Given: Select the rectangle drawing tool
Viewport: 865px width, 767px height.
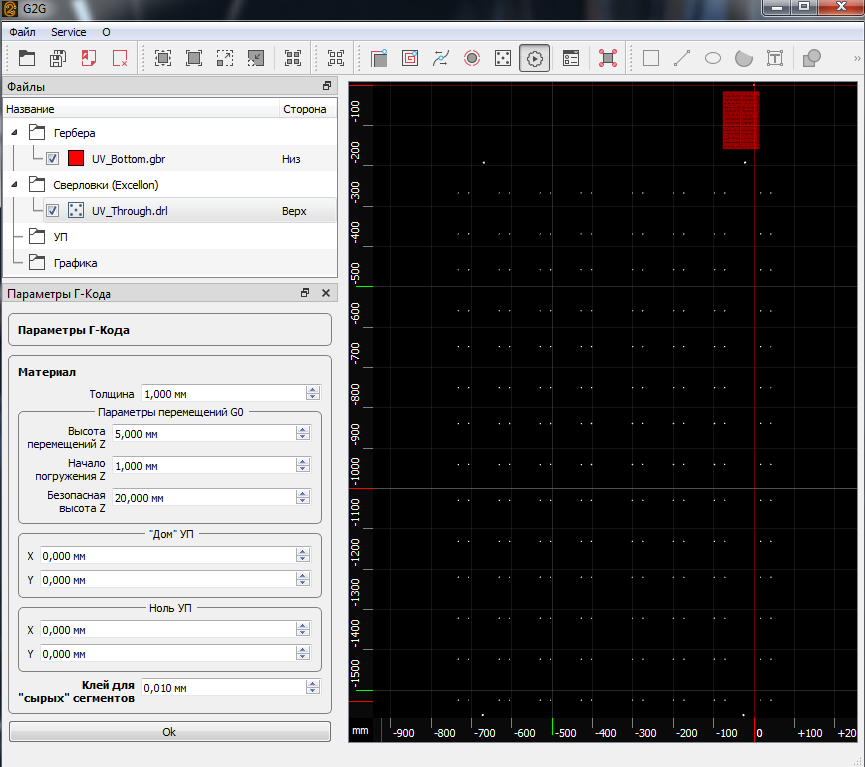Looking at the screenshot, I should click(651, 58).
